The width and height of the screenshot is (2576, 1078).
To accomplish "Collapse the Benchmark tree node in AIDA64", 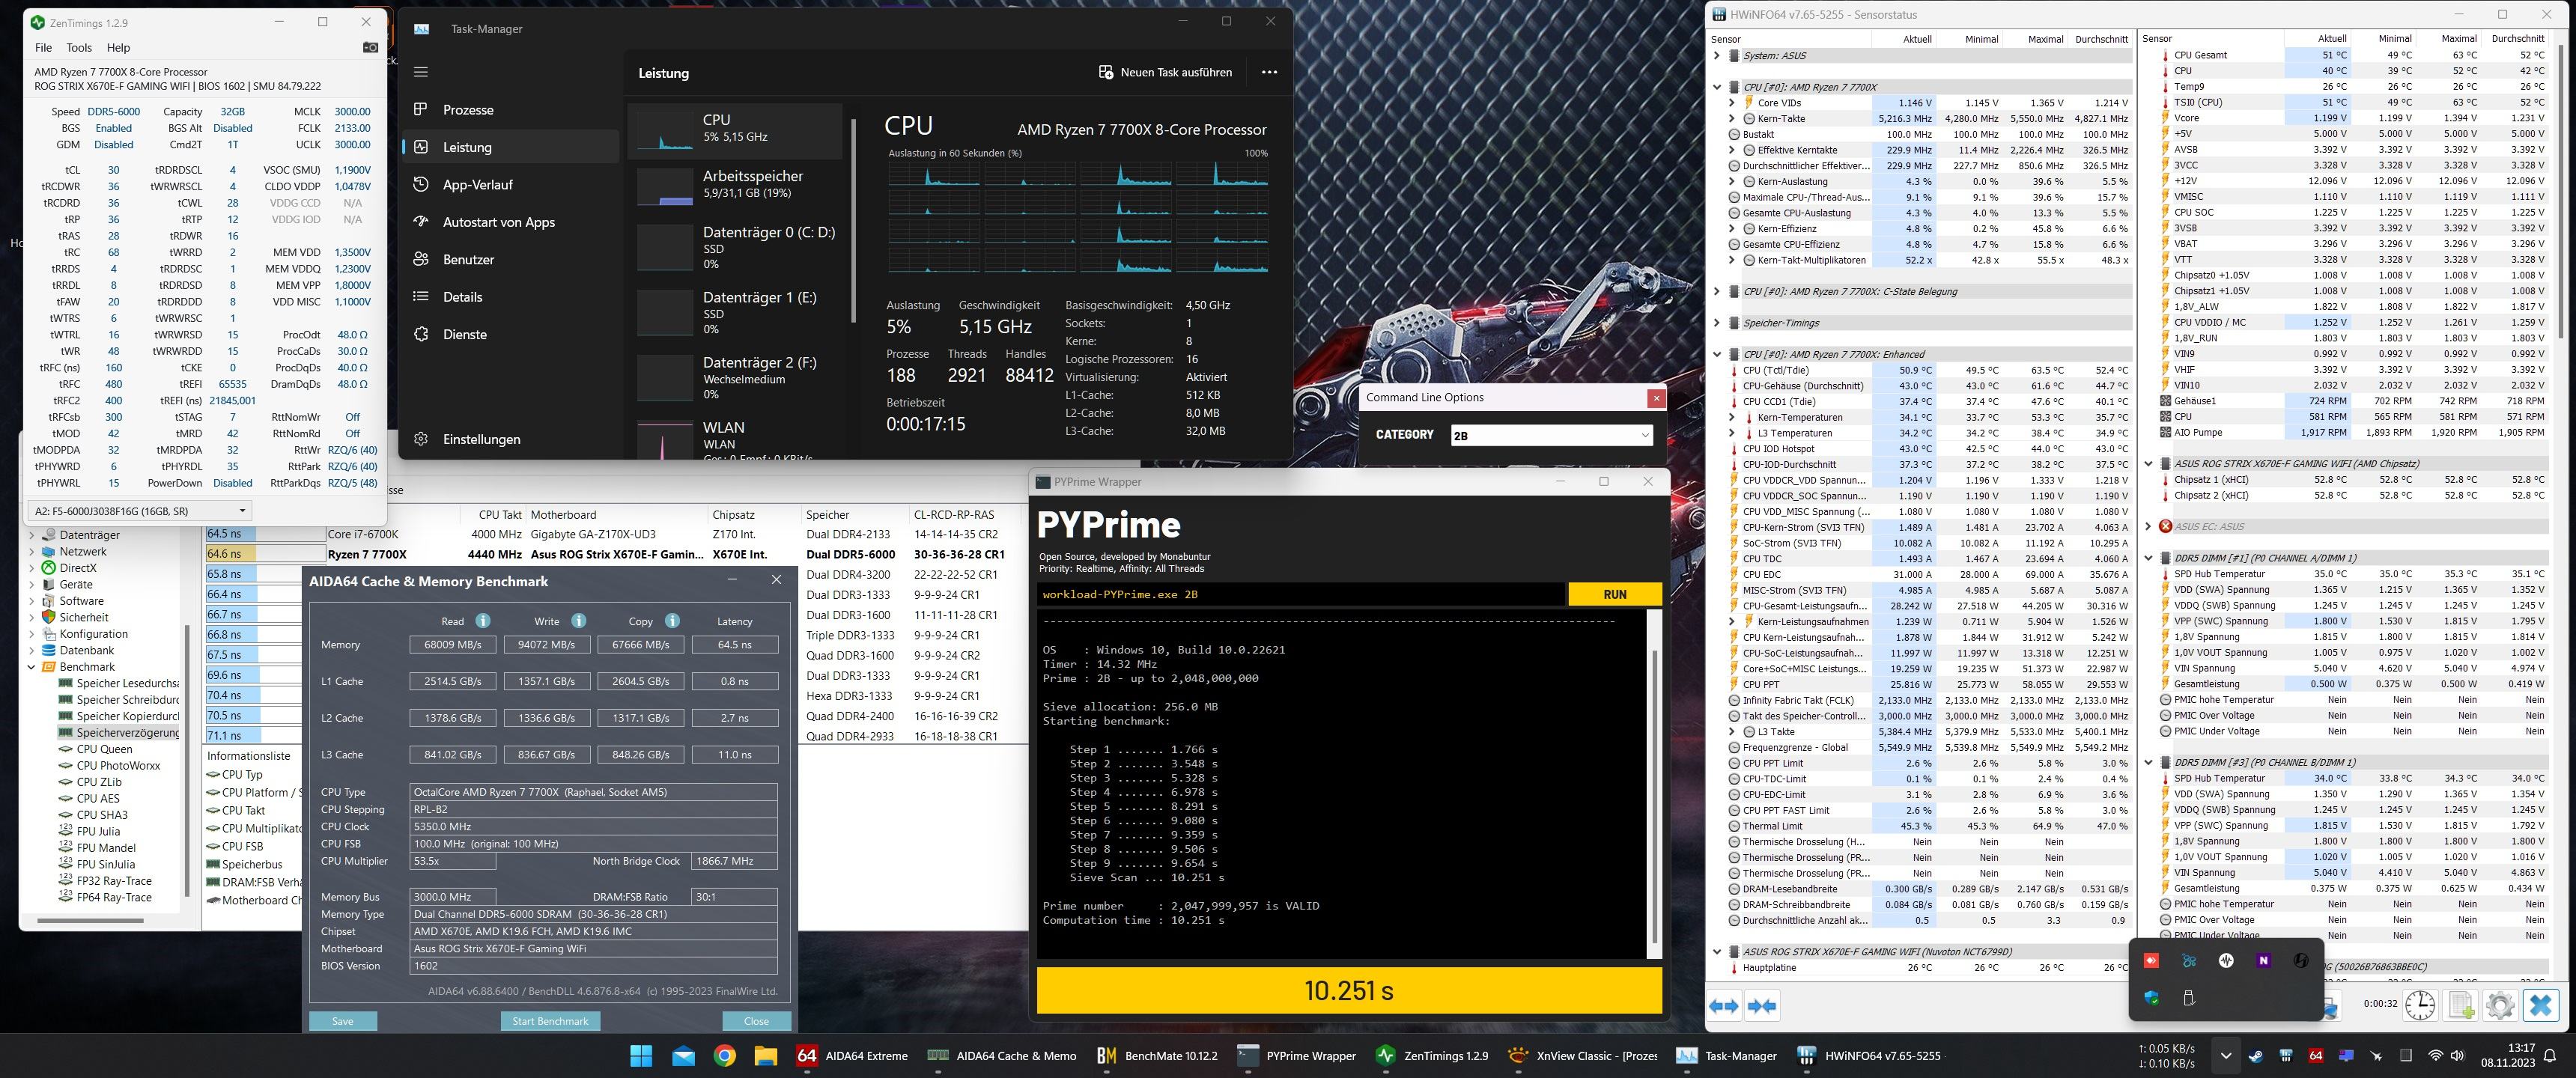I will coord(31,667).
